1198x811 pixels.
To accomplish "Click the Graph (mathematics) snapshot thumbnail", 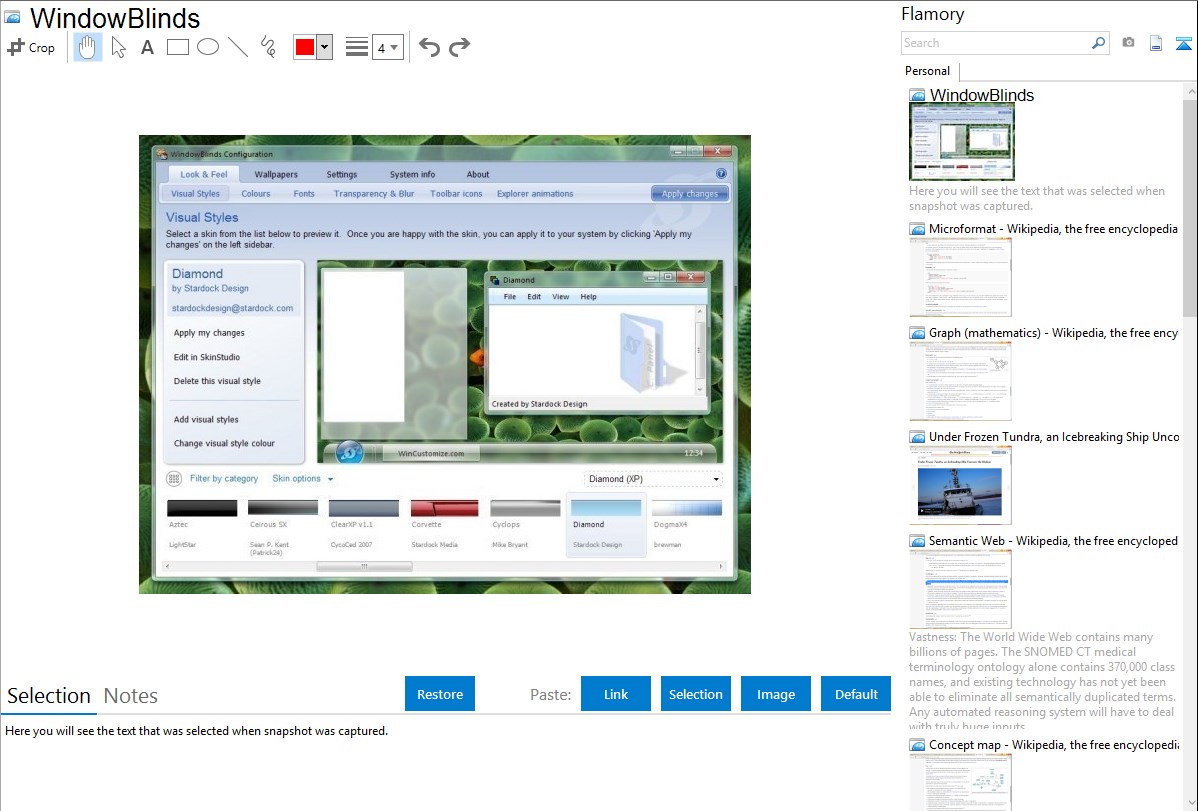I will coord(960,382).
